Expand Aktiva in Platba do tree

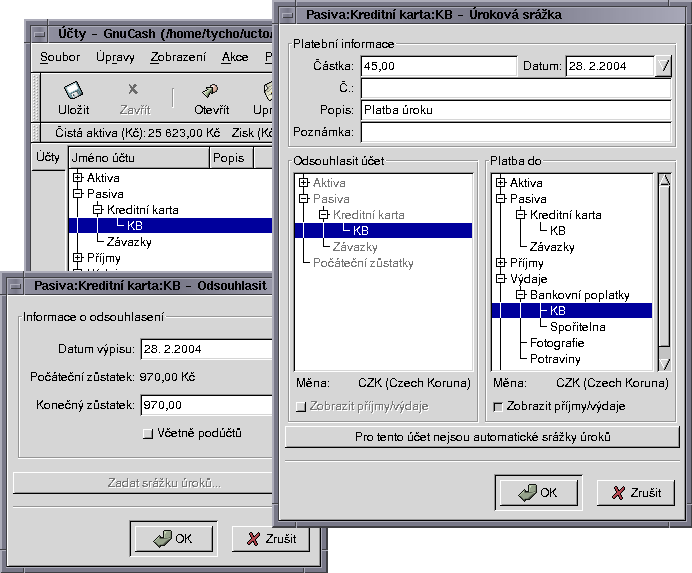pos(500,182)
